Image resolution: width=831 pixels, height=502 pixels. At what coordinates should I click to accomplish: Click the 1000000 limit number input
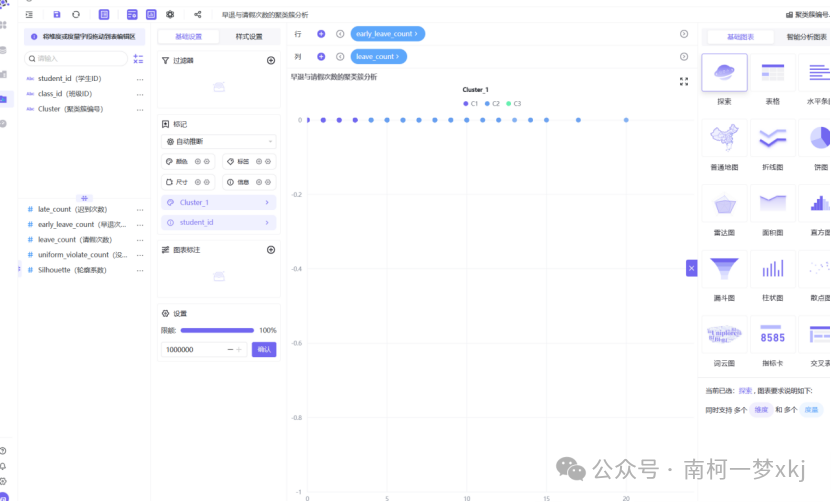coord(193,350)
